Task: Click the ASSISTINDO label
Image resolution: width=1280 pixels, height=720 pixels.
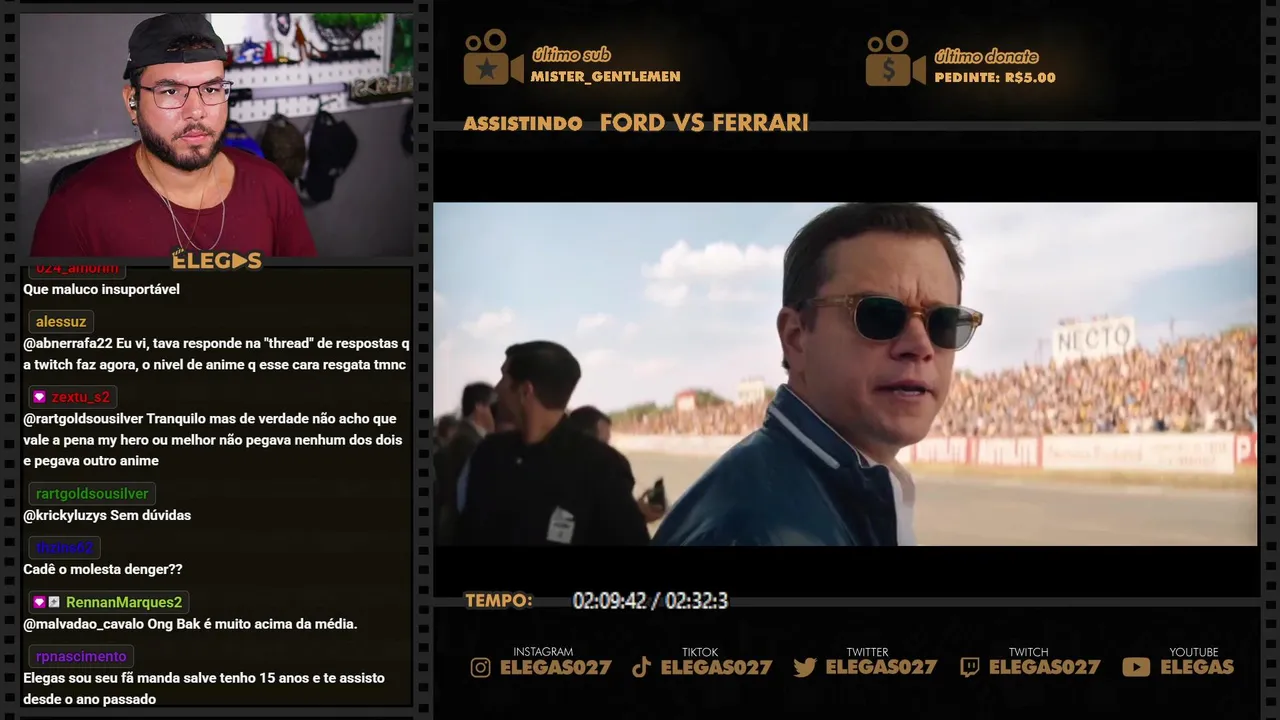Action: pos(523,124)
